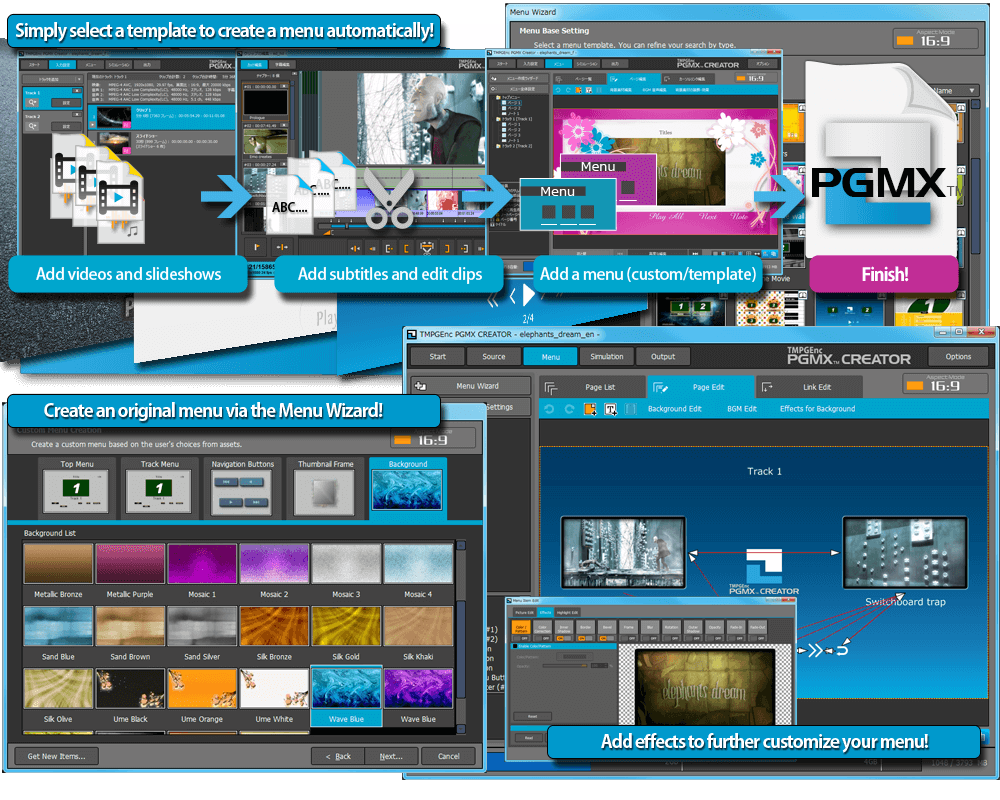Image resolution: width=1000 pixels, height=800 pixels.
Task: Switch to Picture Edit tab in Menu Item Edit
Action: tap(525, 612)
